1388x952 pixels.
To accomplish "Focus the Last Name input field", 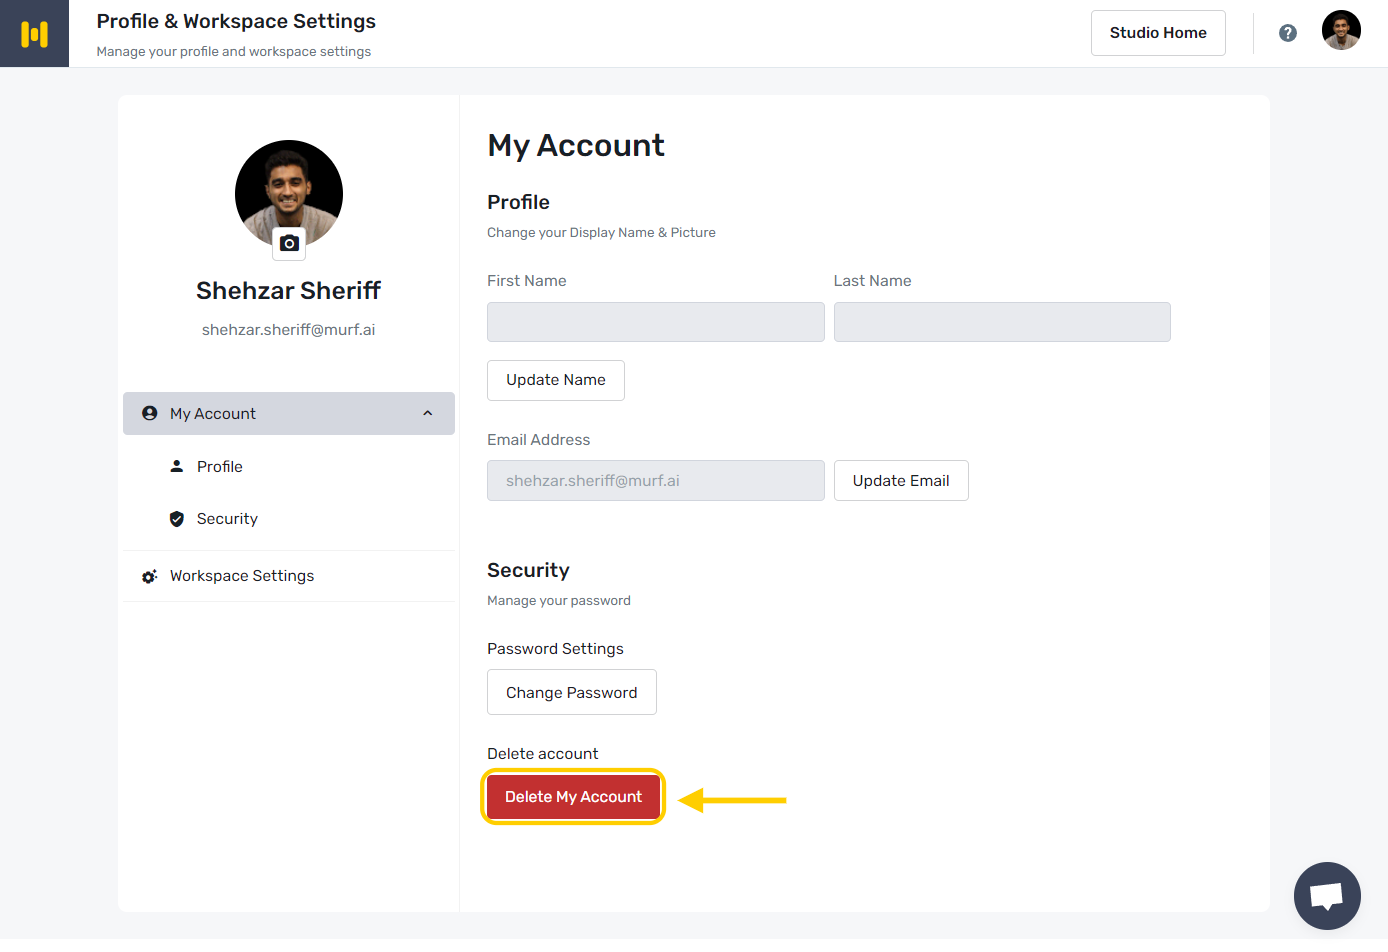I will pyautogui.click(x=1002, y=322).
